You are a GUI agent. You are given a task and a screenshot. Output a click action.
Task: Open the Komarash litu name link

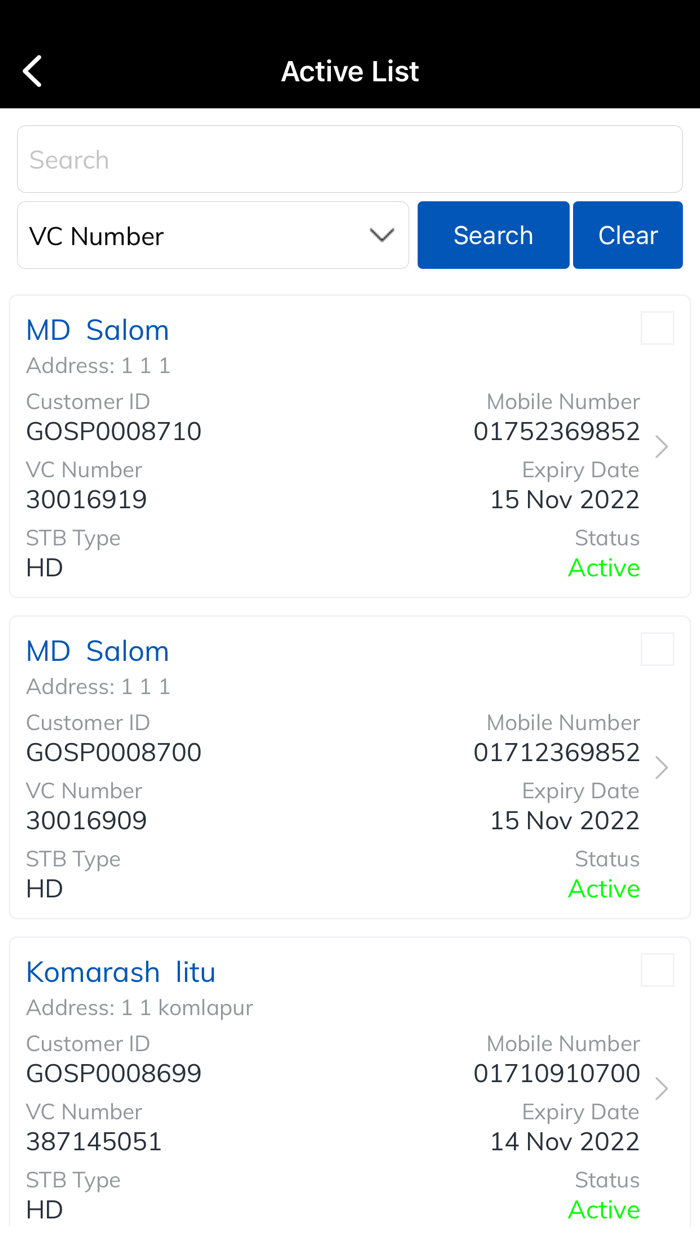tap(120, 971)
